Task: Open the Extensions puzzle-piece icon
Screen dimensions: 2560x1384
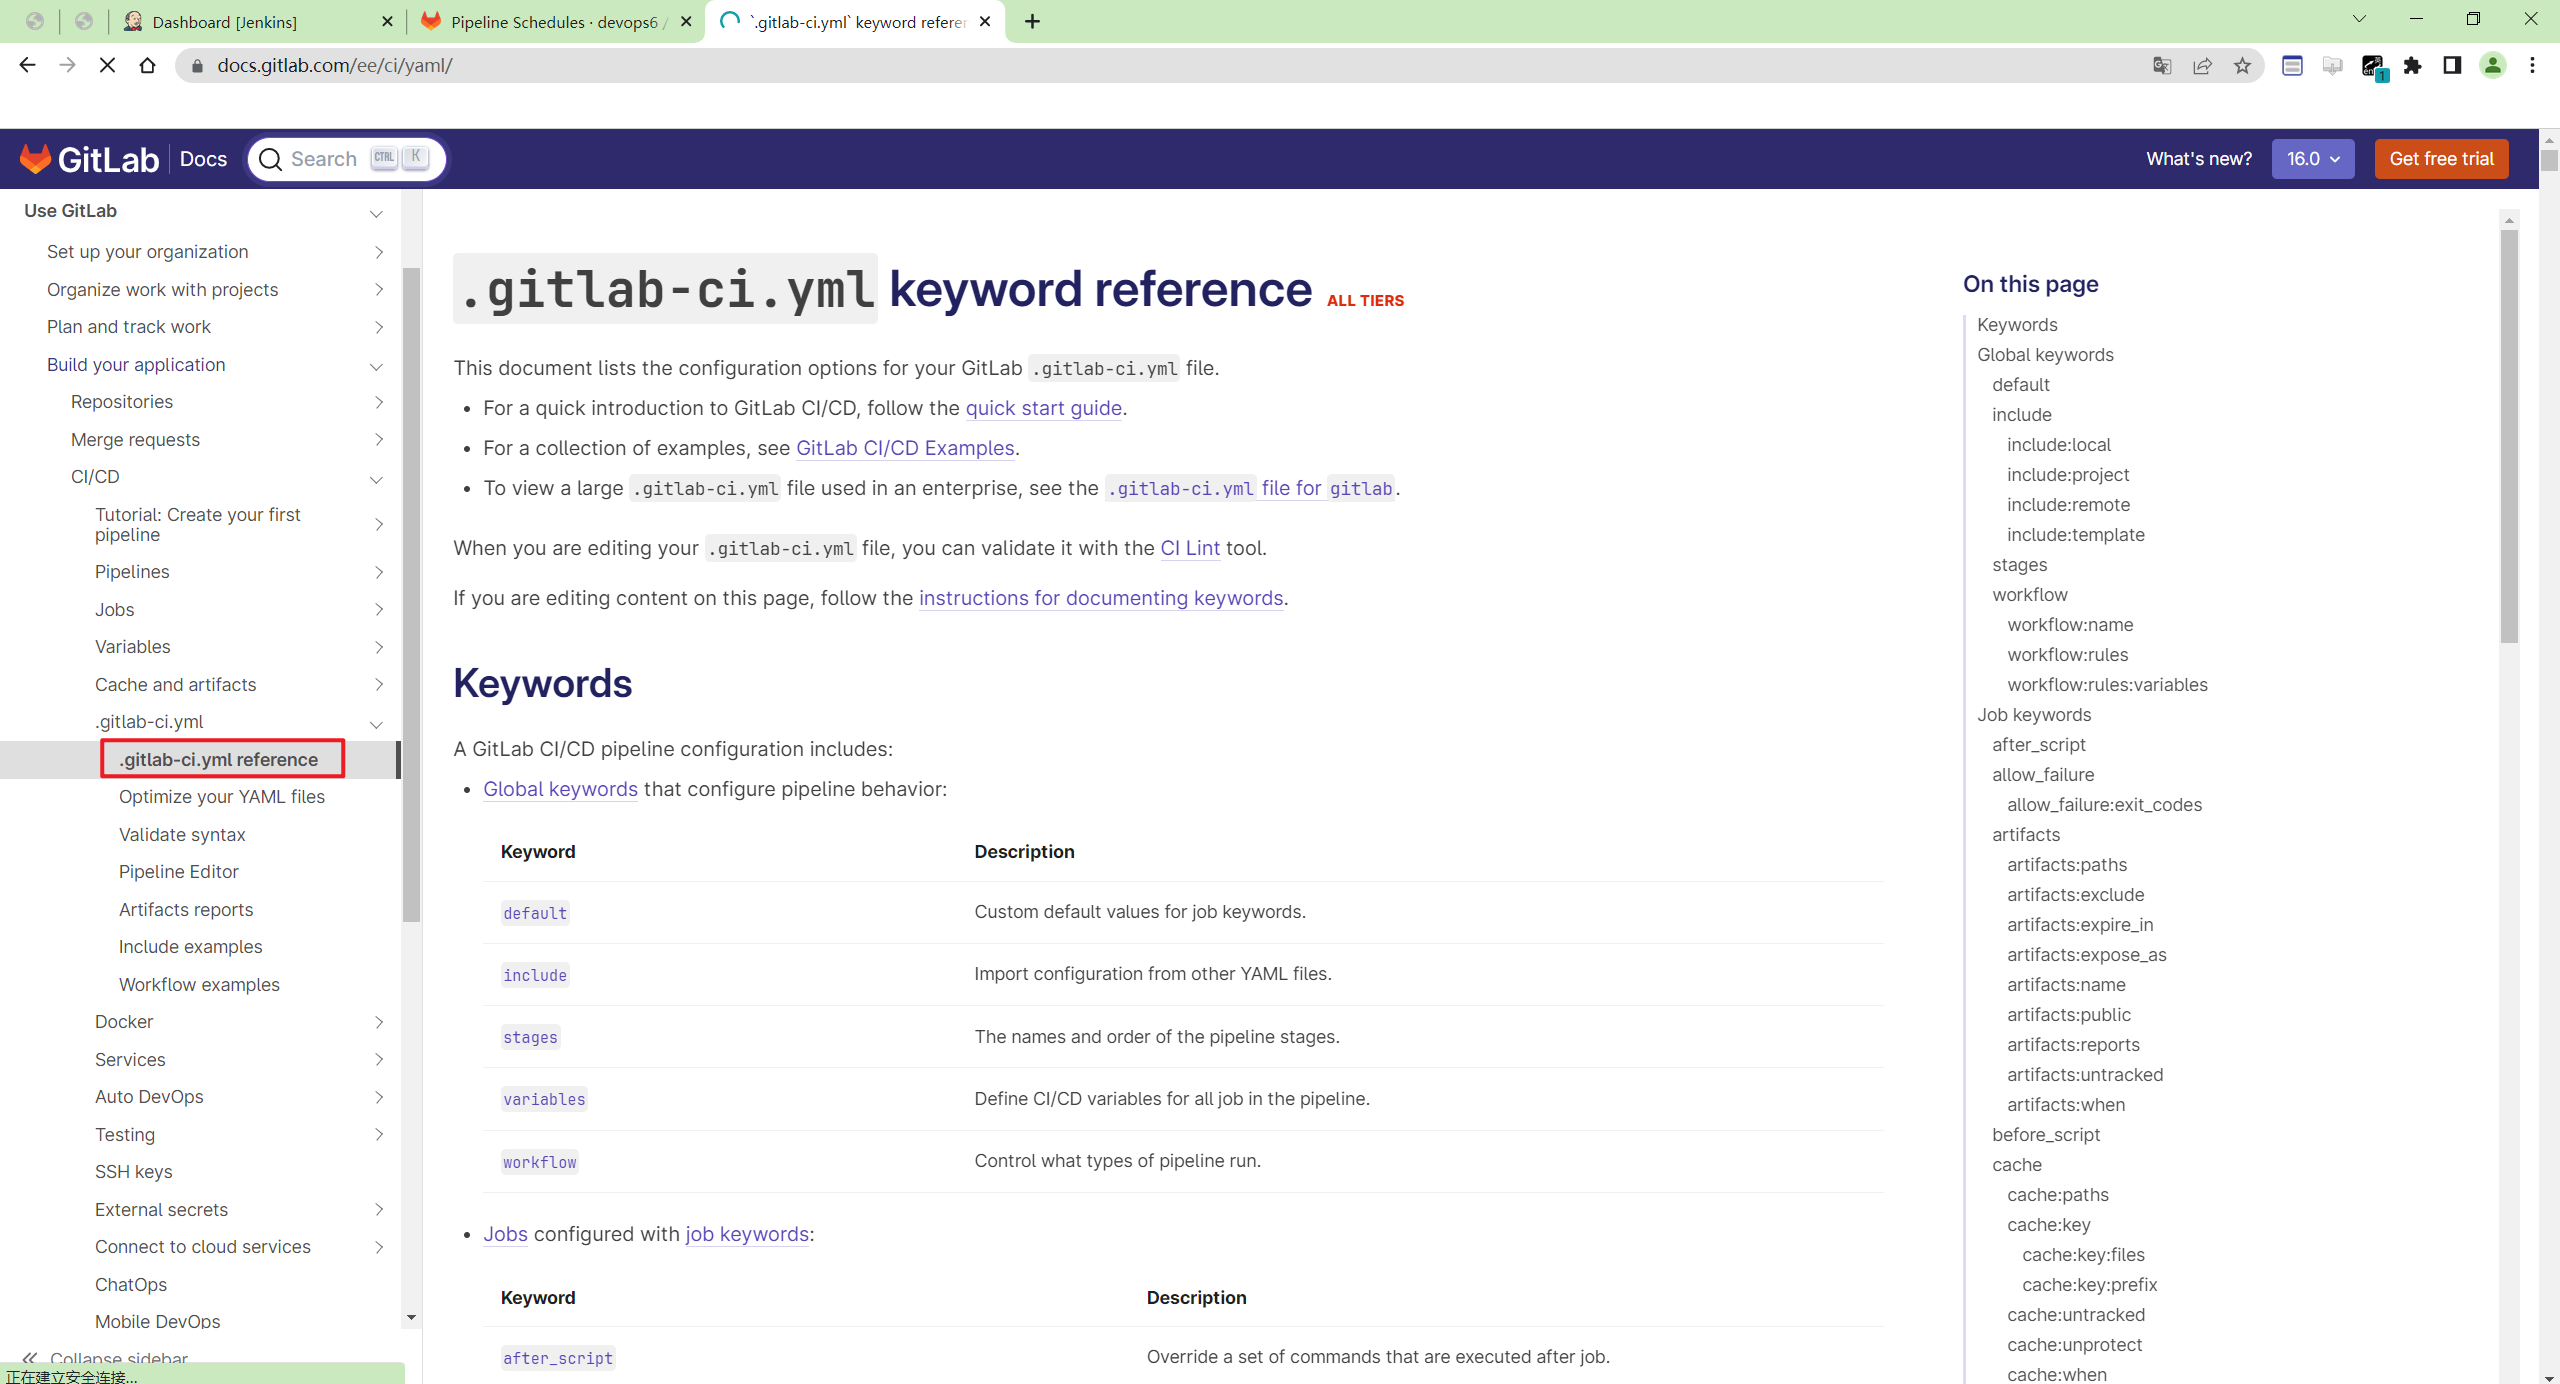Action: pyautogui.click(x=2412, y=65)
